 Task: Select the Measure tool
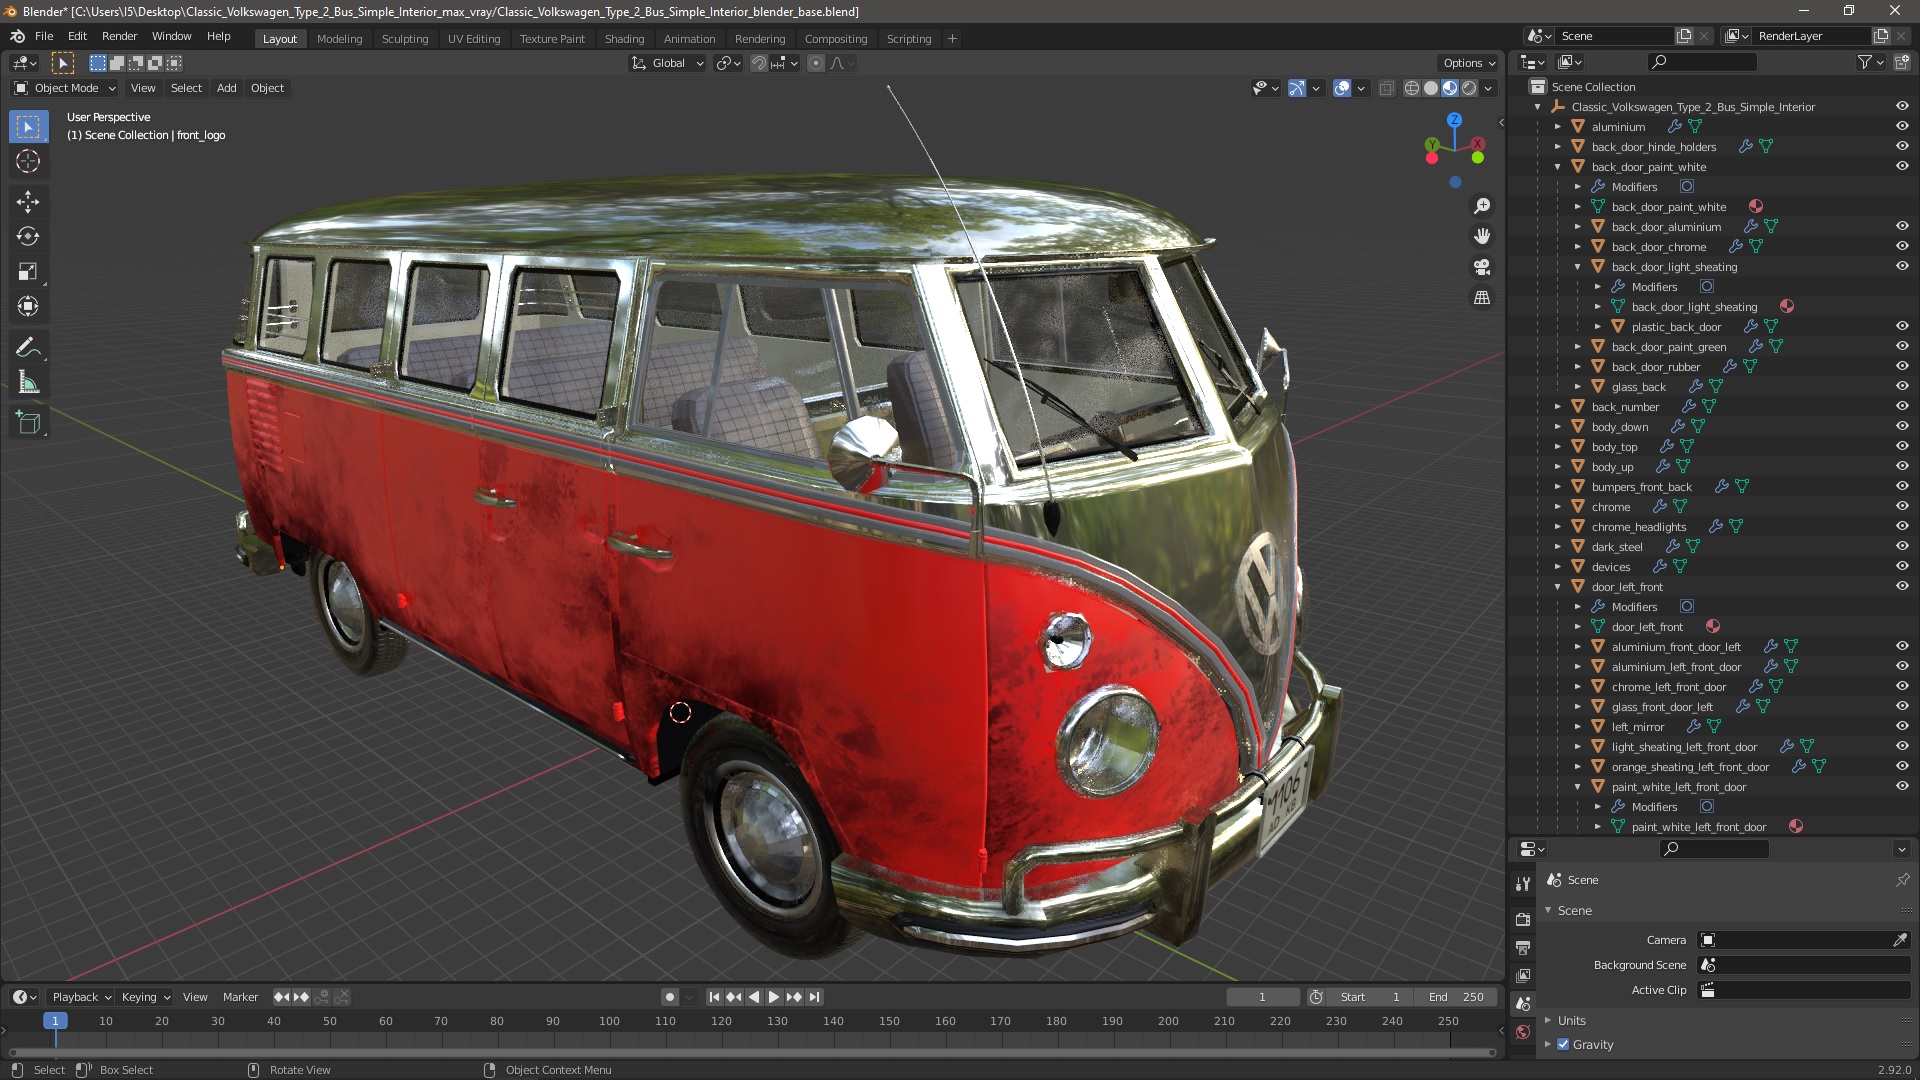pyautogui.click(x=28, y=383)
